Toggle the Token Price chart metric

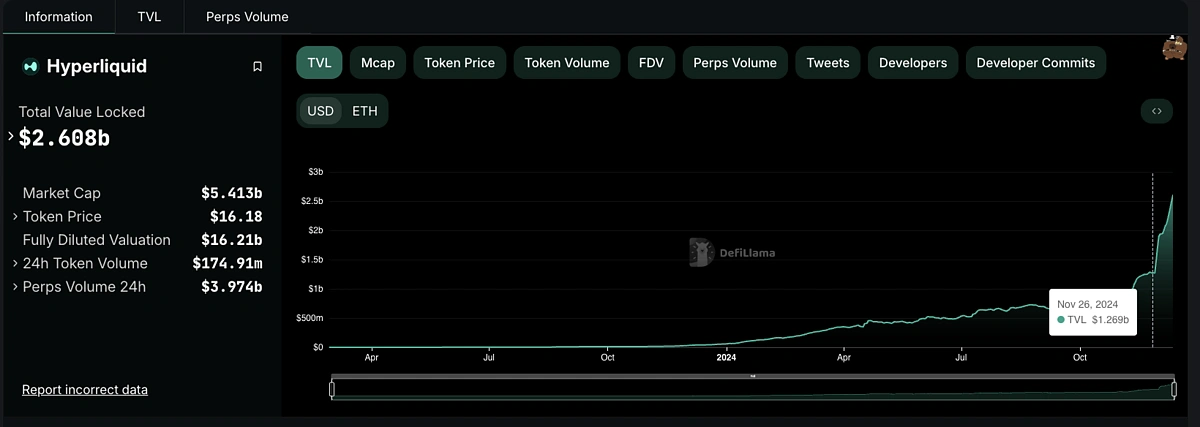[x=459, y=62]
